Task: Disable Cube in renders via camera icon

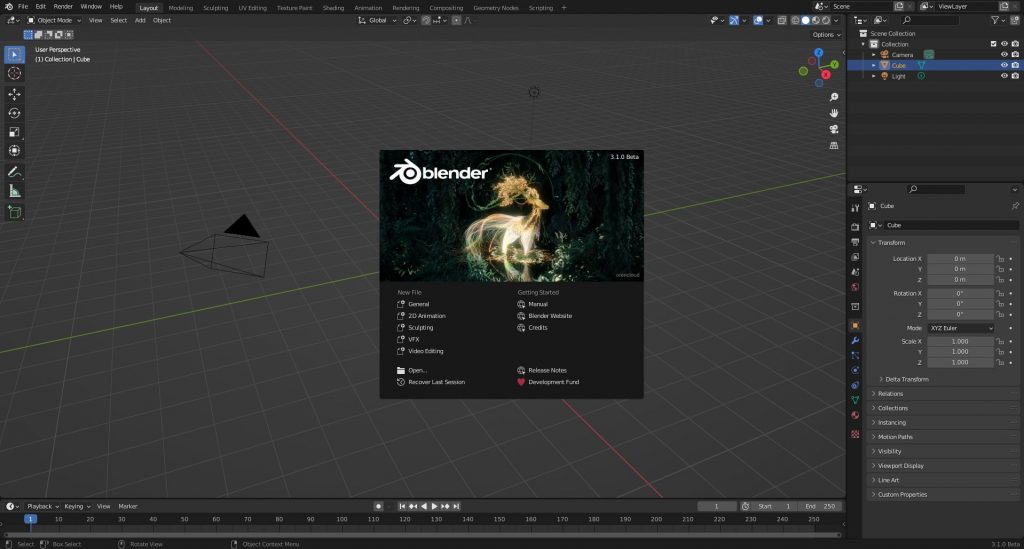Action: 1015,65
